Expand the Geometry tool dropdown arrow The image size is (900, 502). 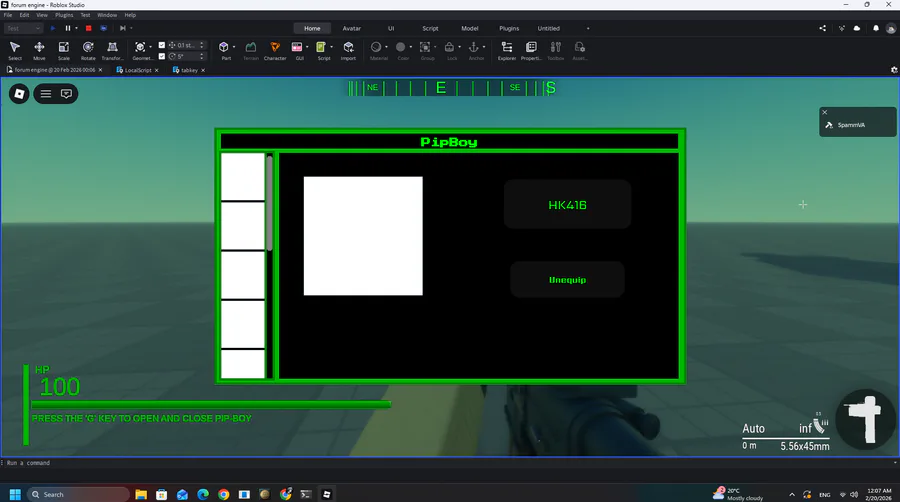[x=150, y=47]
